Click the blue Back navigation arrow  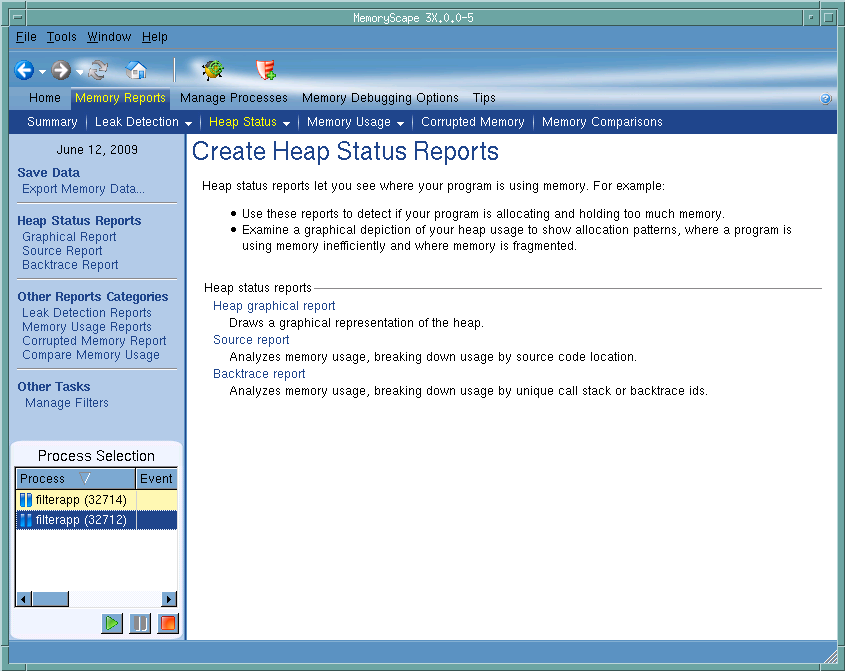pyautogui.click(x=25, y=70)
